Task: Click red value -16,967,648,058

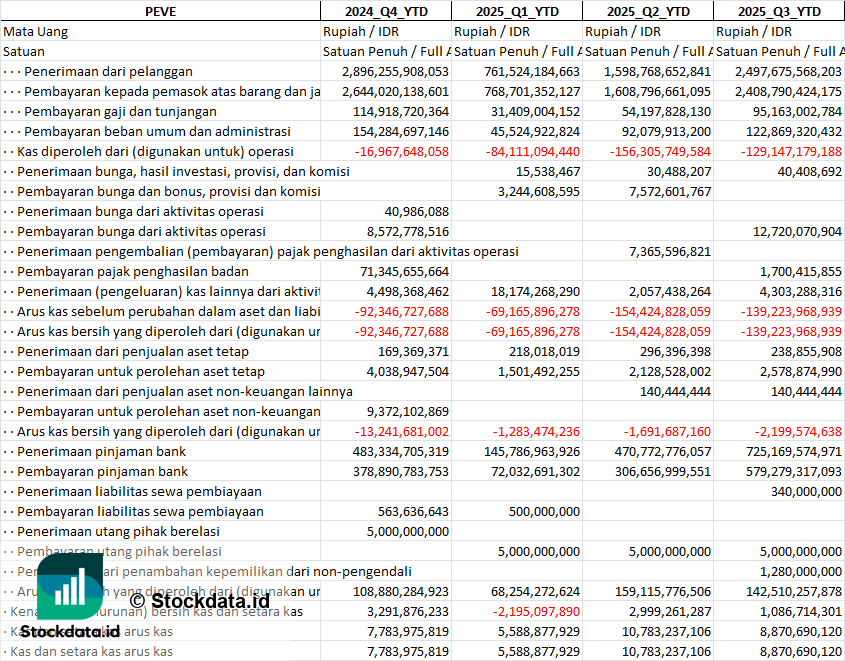Action: (x=401, y=151)
